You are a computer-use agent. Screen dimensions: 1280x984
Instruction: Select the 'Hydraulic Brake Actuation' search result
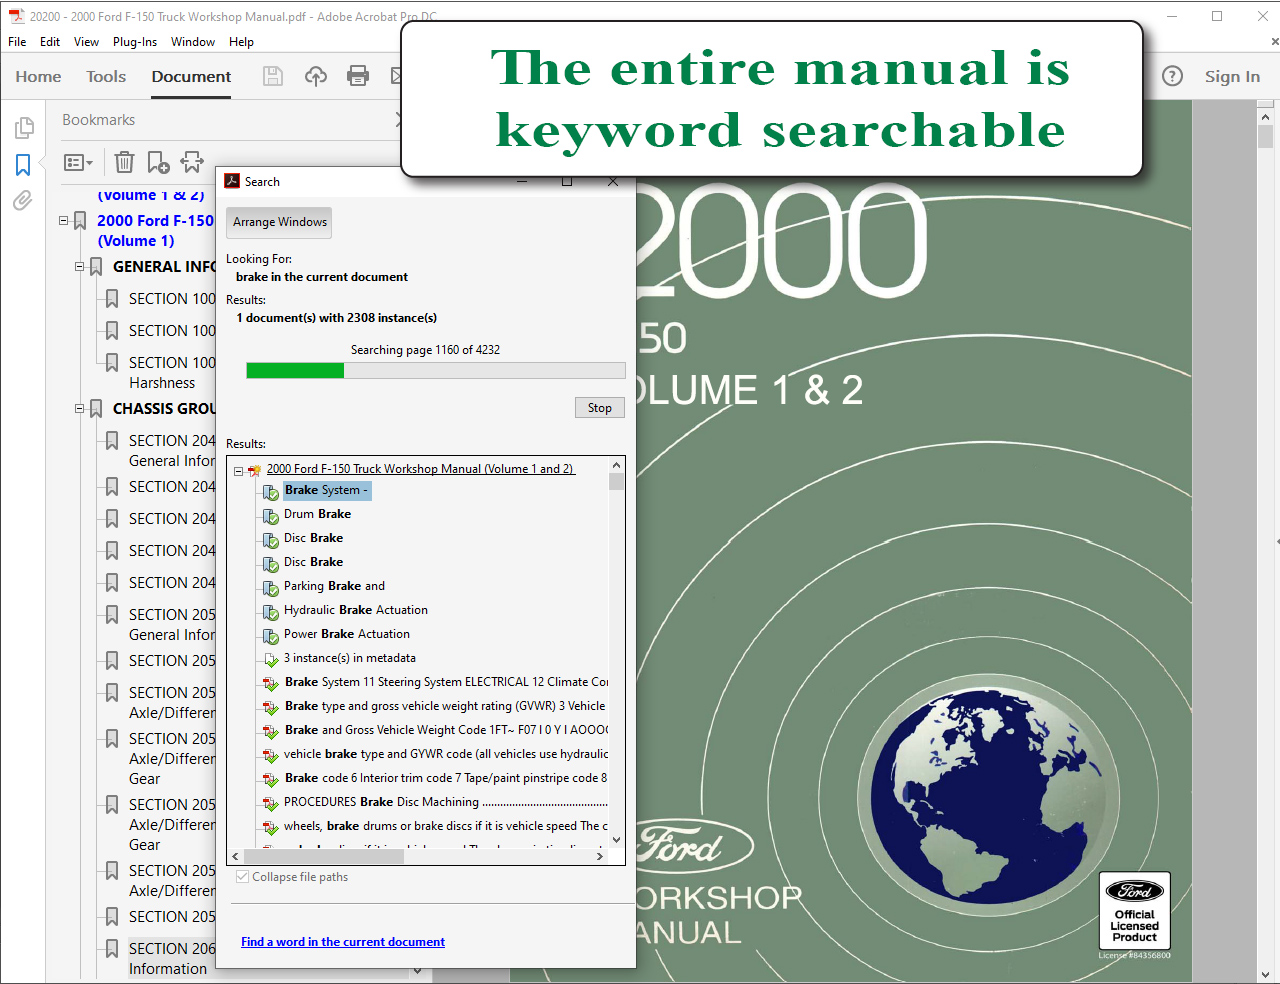(355, 610)
